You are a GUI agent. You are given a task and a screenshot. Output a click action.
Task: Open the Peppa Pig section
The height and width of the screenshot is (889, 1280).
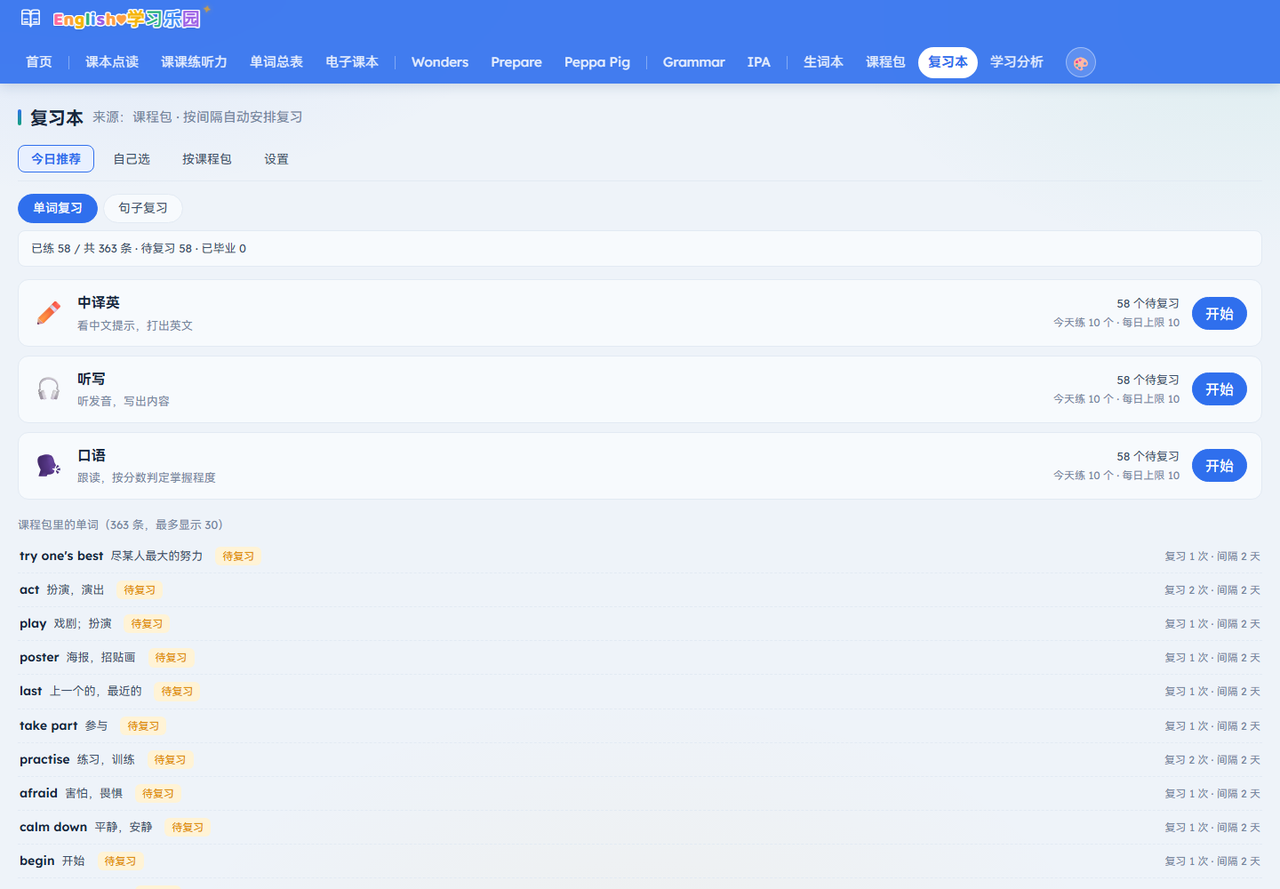coord(597,62)
